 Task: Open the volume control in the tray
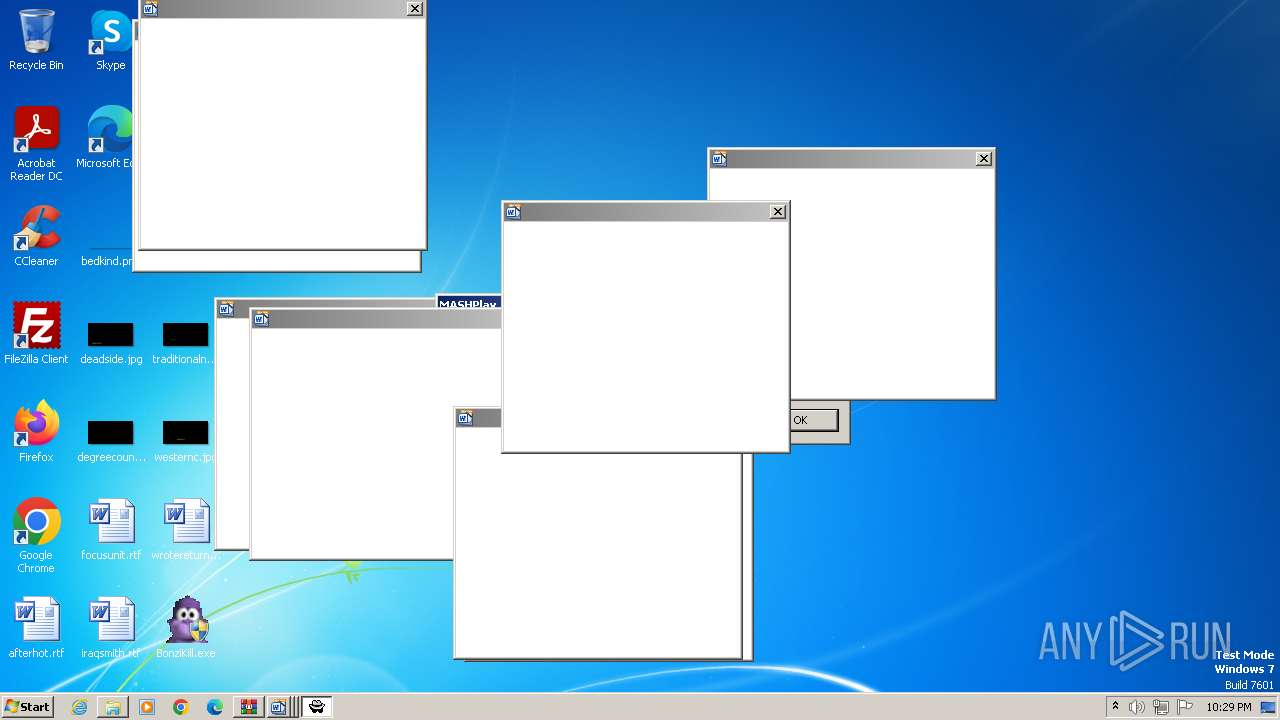pyautogui.click(x=1137, y=707)
